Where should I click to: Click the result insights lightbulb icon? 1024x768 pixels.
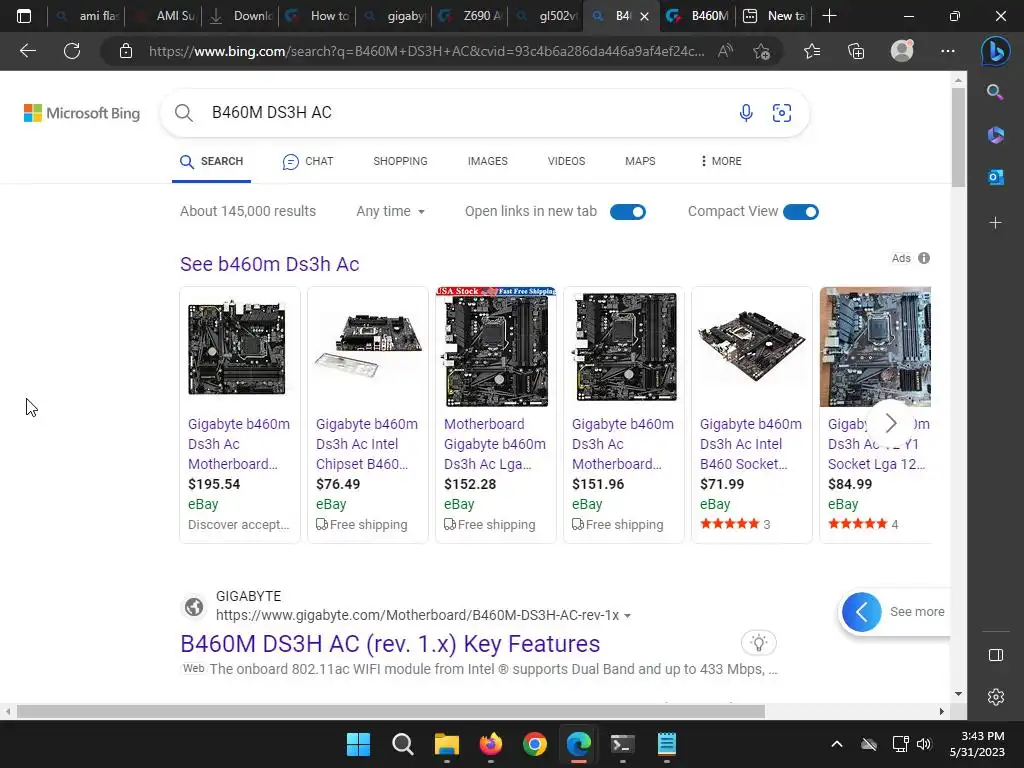point(758,643)
